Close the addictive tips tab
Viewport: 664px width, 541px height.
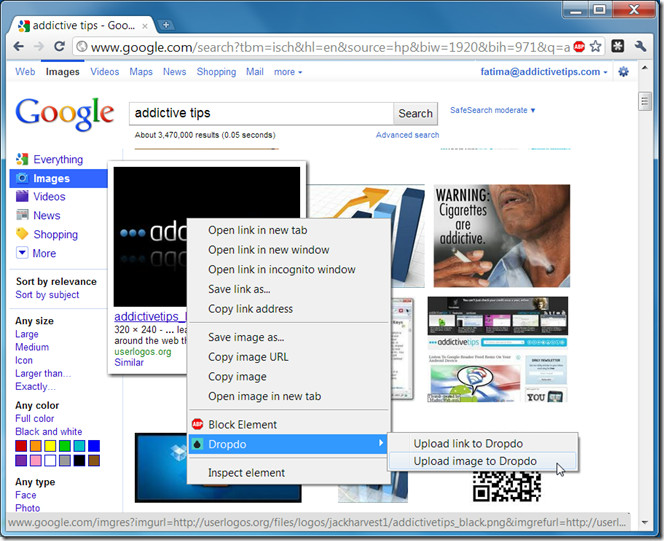(145, 26)
